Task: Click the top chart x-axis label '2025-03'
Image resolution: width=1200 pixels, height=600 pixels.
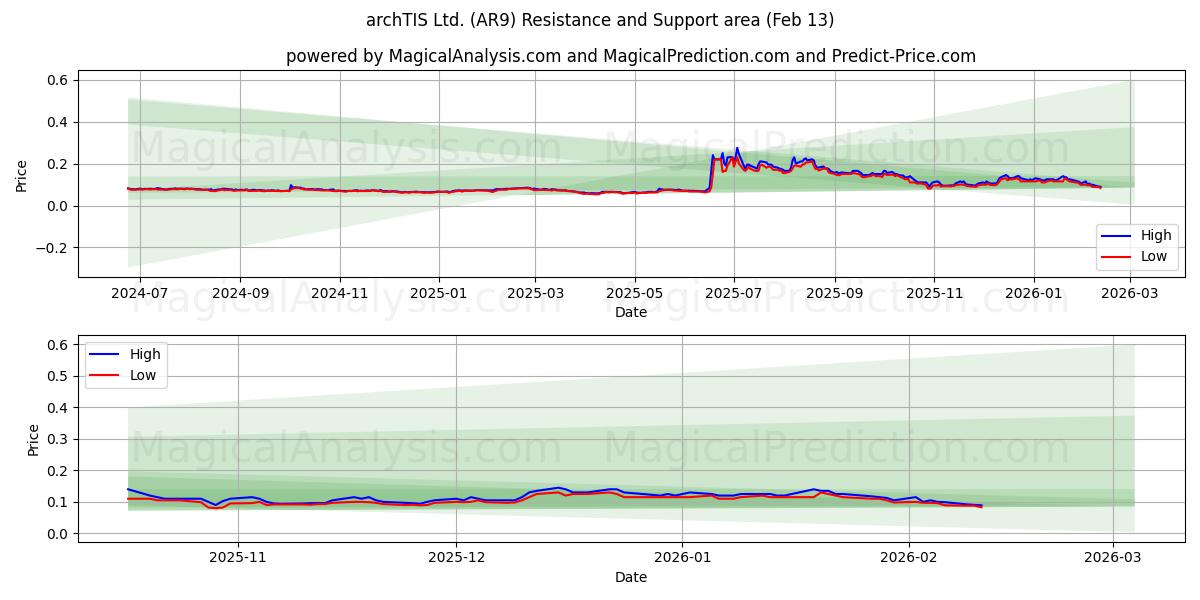Action: [x=535, y=293]
